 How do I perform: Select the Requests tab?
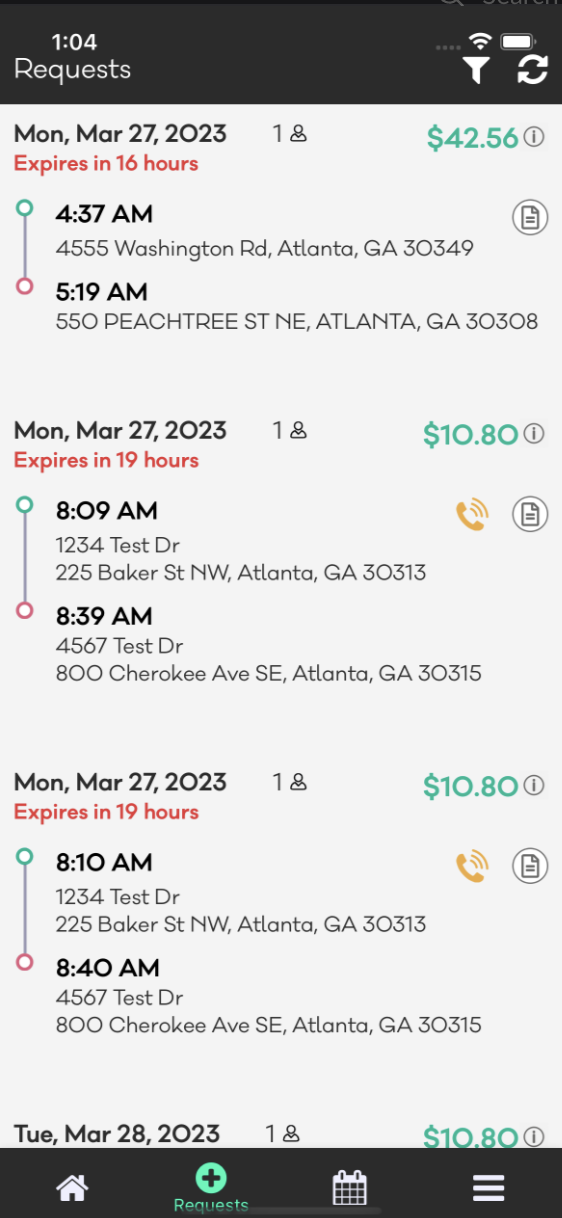click(x=211, y=1187)
